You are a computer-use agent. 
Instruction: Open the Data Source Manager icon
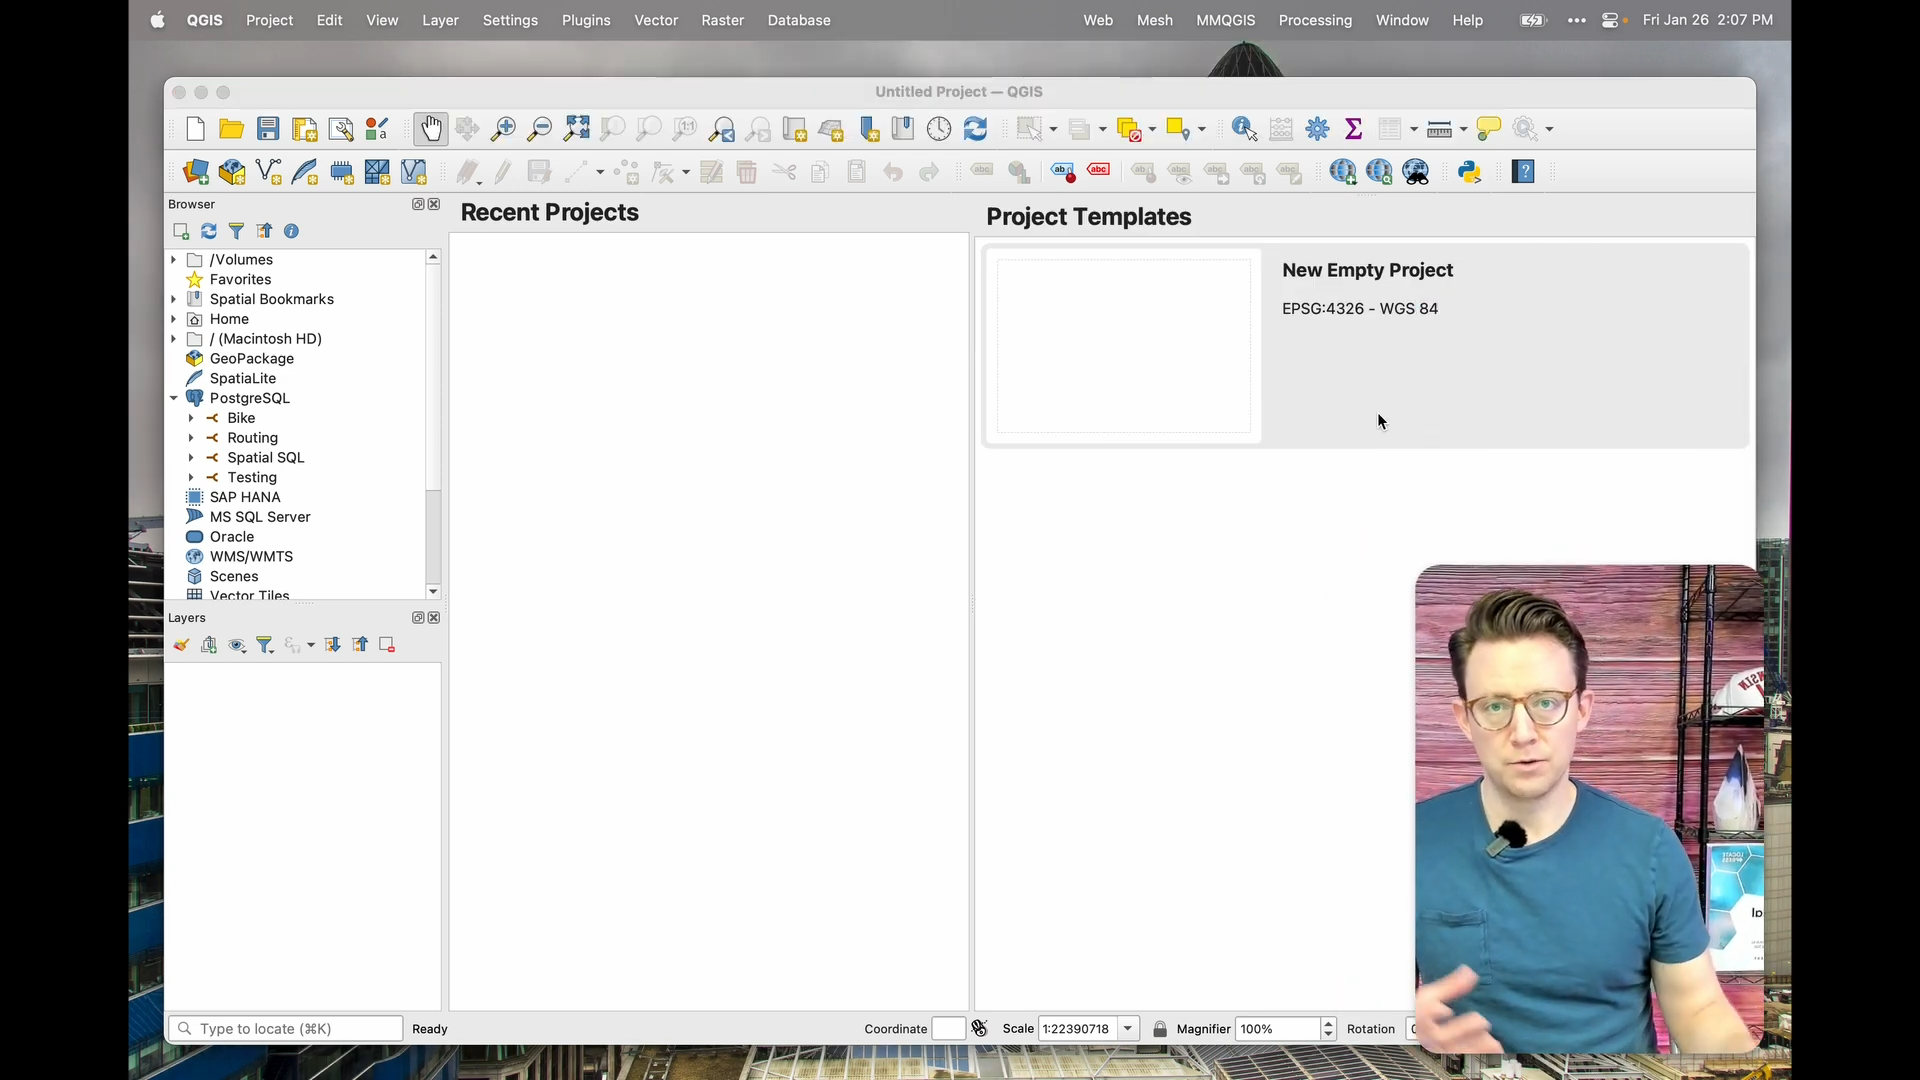click(196, 172)
